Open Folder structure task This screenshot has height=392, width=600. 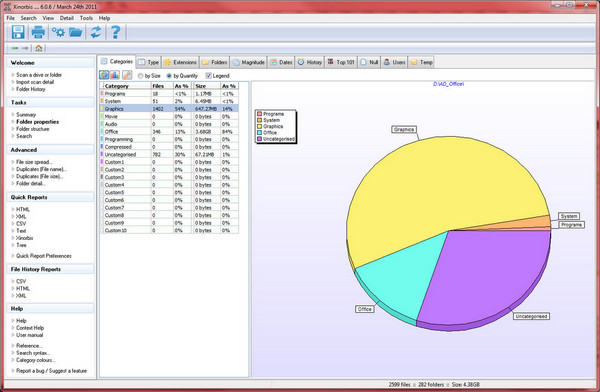click(33, 129)
